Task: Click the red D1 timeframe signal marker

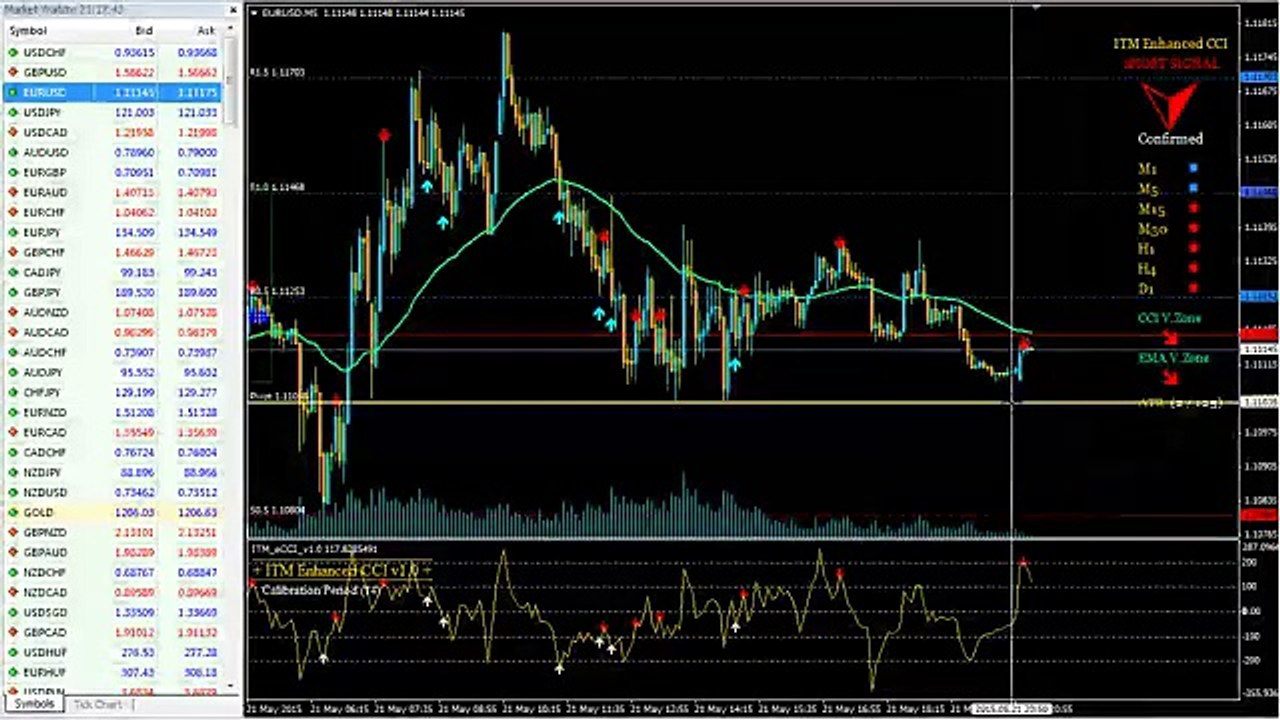Action: pyautogui.click(x=1193, y=288)
